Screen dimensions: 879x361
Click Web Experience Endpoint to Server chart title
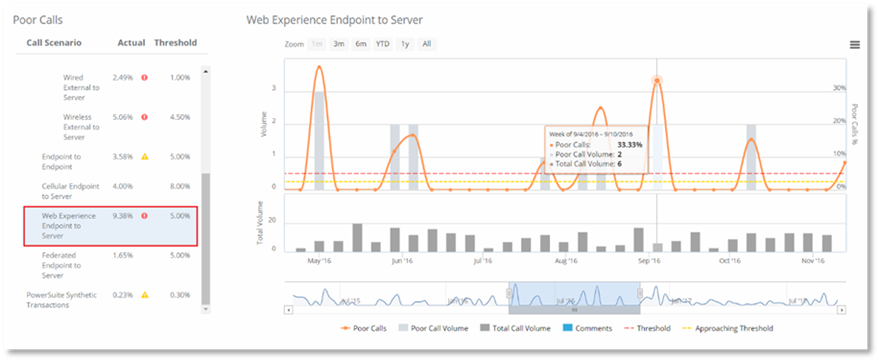[x=334, y=20]
